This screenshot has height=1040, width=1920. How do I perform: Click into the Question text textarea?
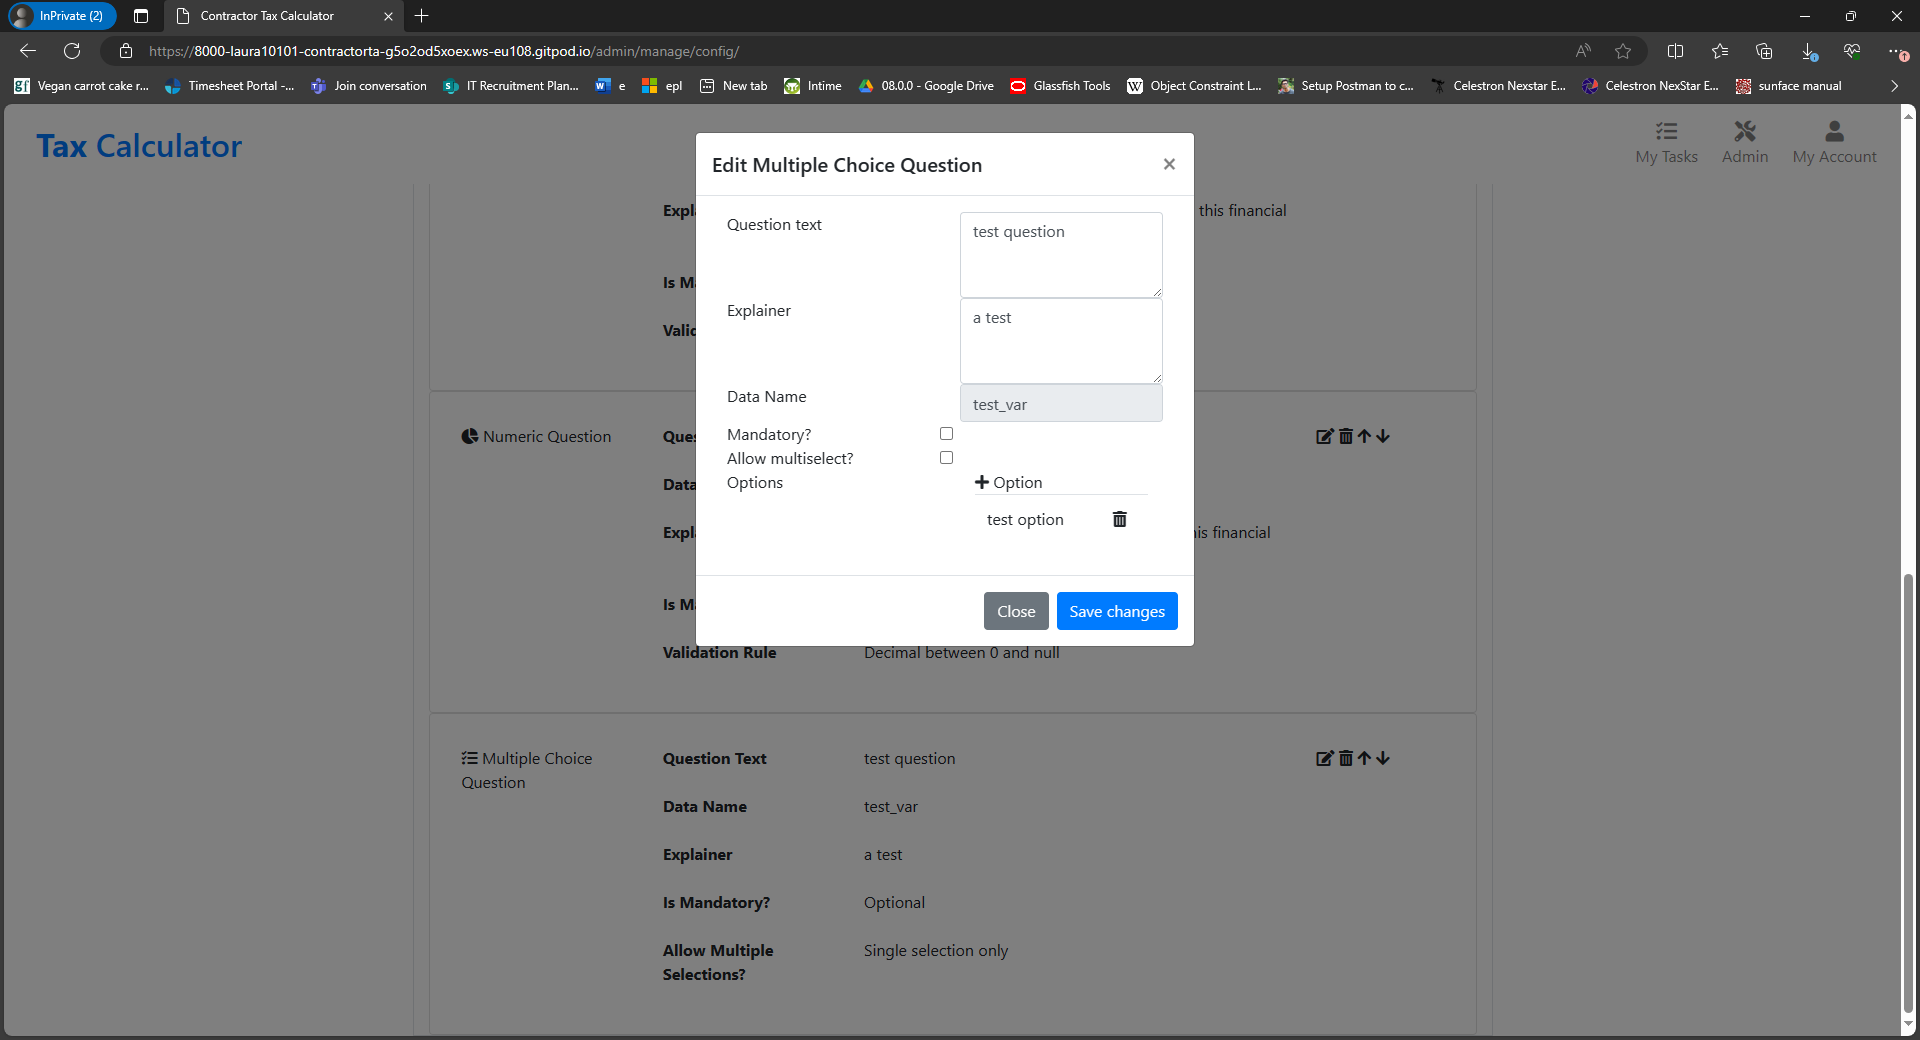(1061, 254)
